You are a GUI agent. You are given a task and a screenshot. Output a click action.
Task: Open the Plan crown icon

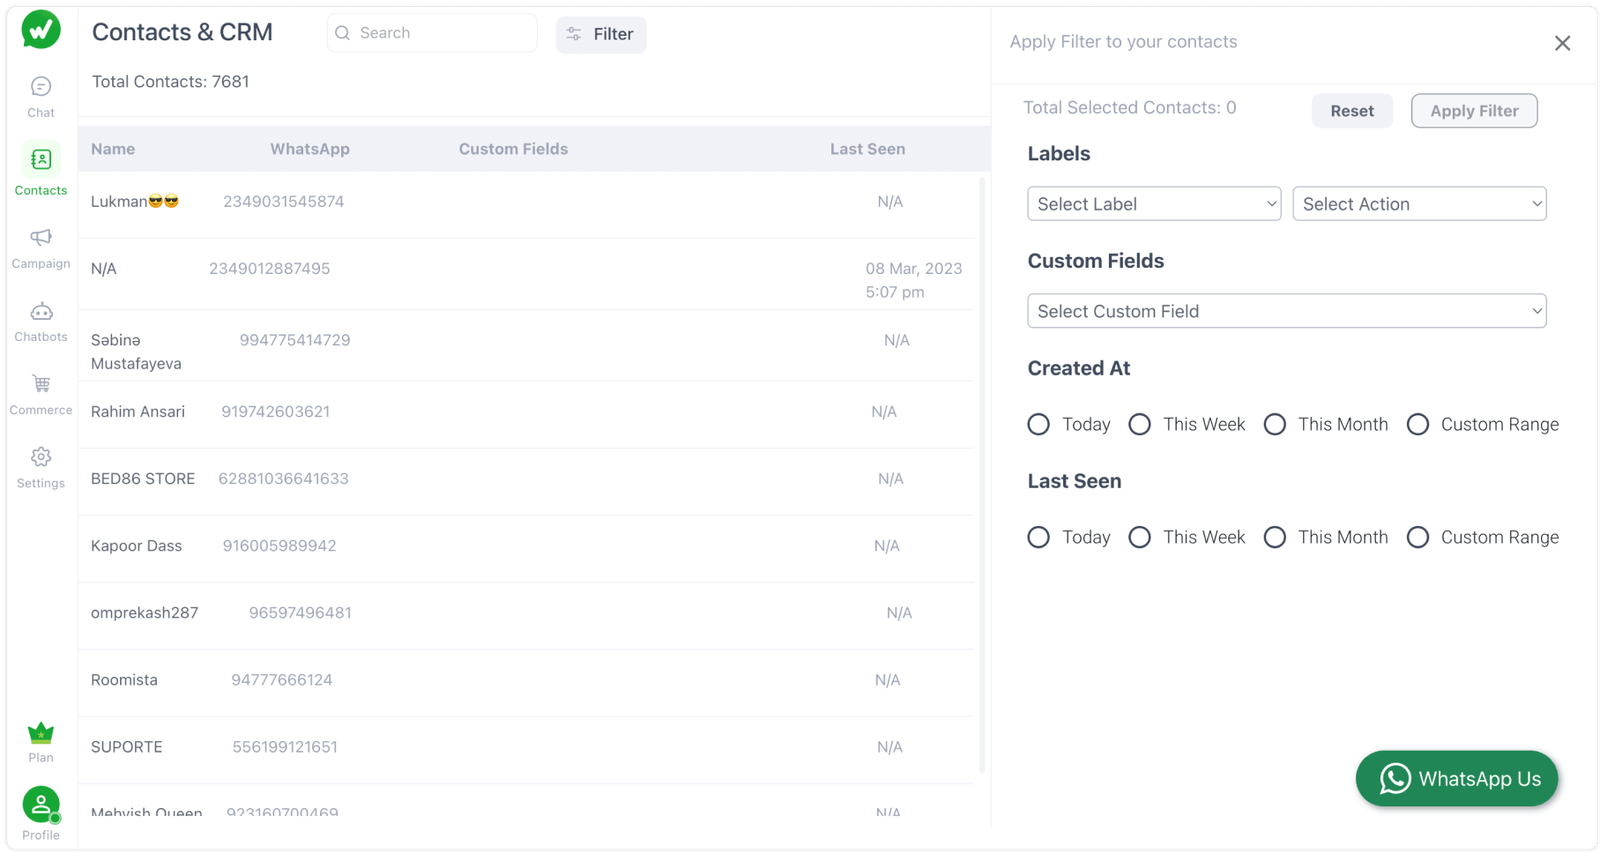tap(41, 734)
